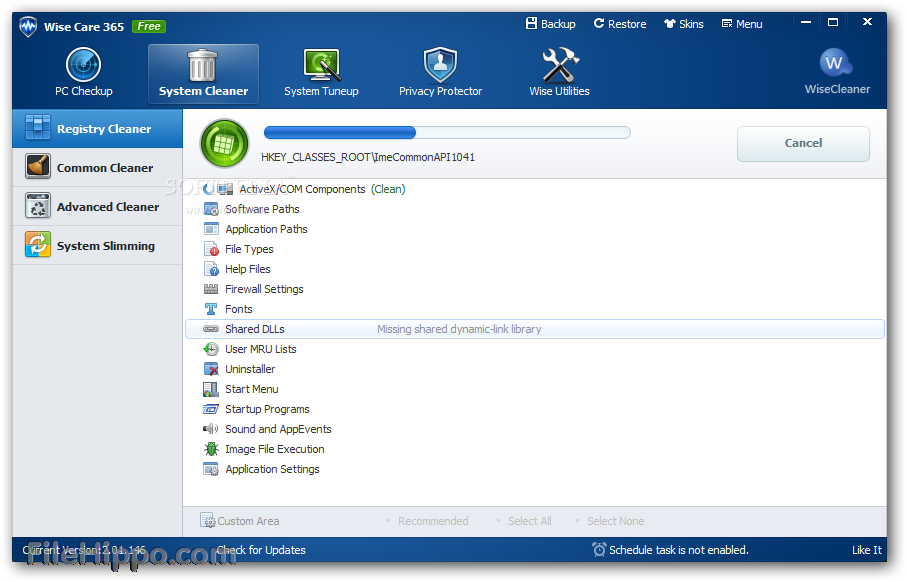The width and height of the screenshot is (907, 582).
Task: Click the Firewall Settings label
Action: [264, 289]
